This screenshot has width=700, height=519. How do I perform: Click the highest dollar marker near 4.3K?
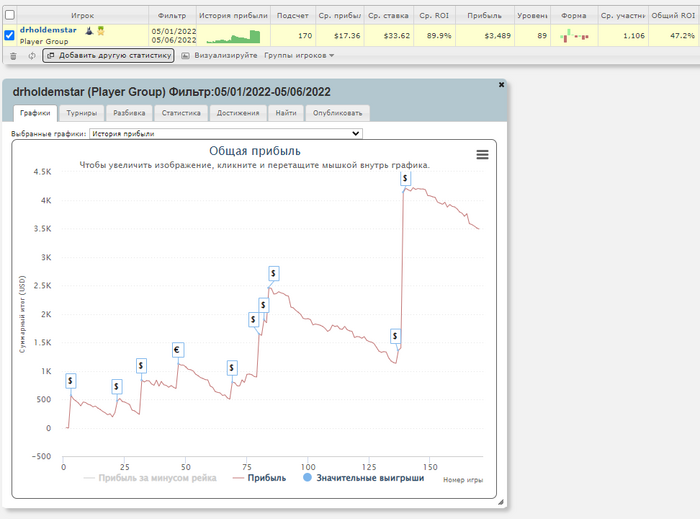[404, 178]
